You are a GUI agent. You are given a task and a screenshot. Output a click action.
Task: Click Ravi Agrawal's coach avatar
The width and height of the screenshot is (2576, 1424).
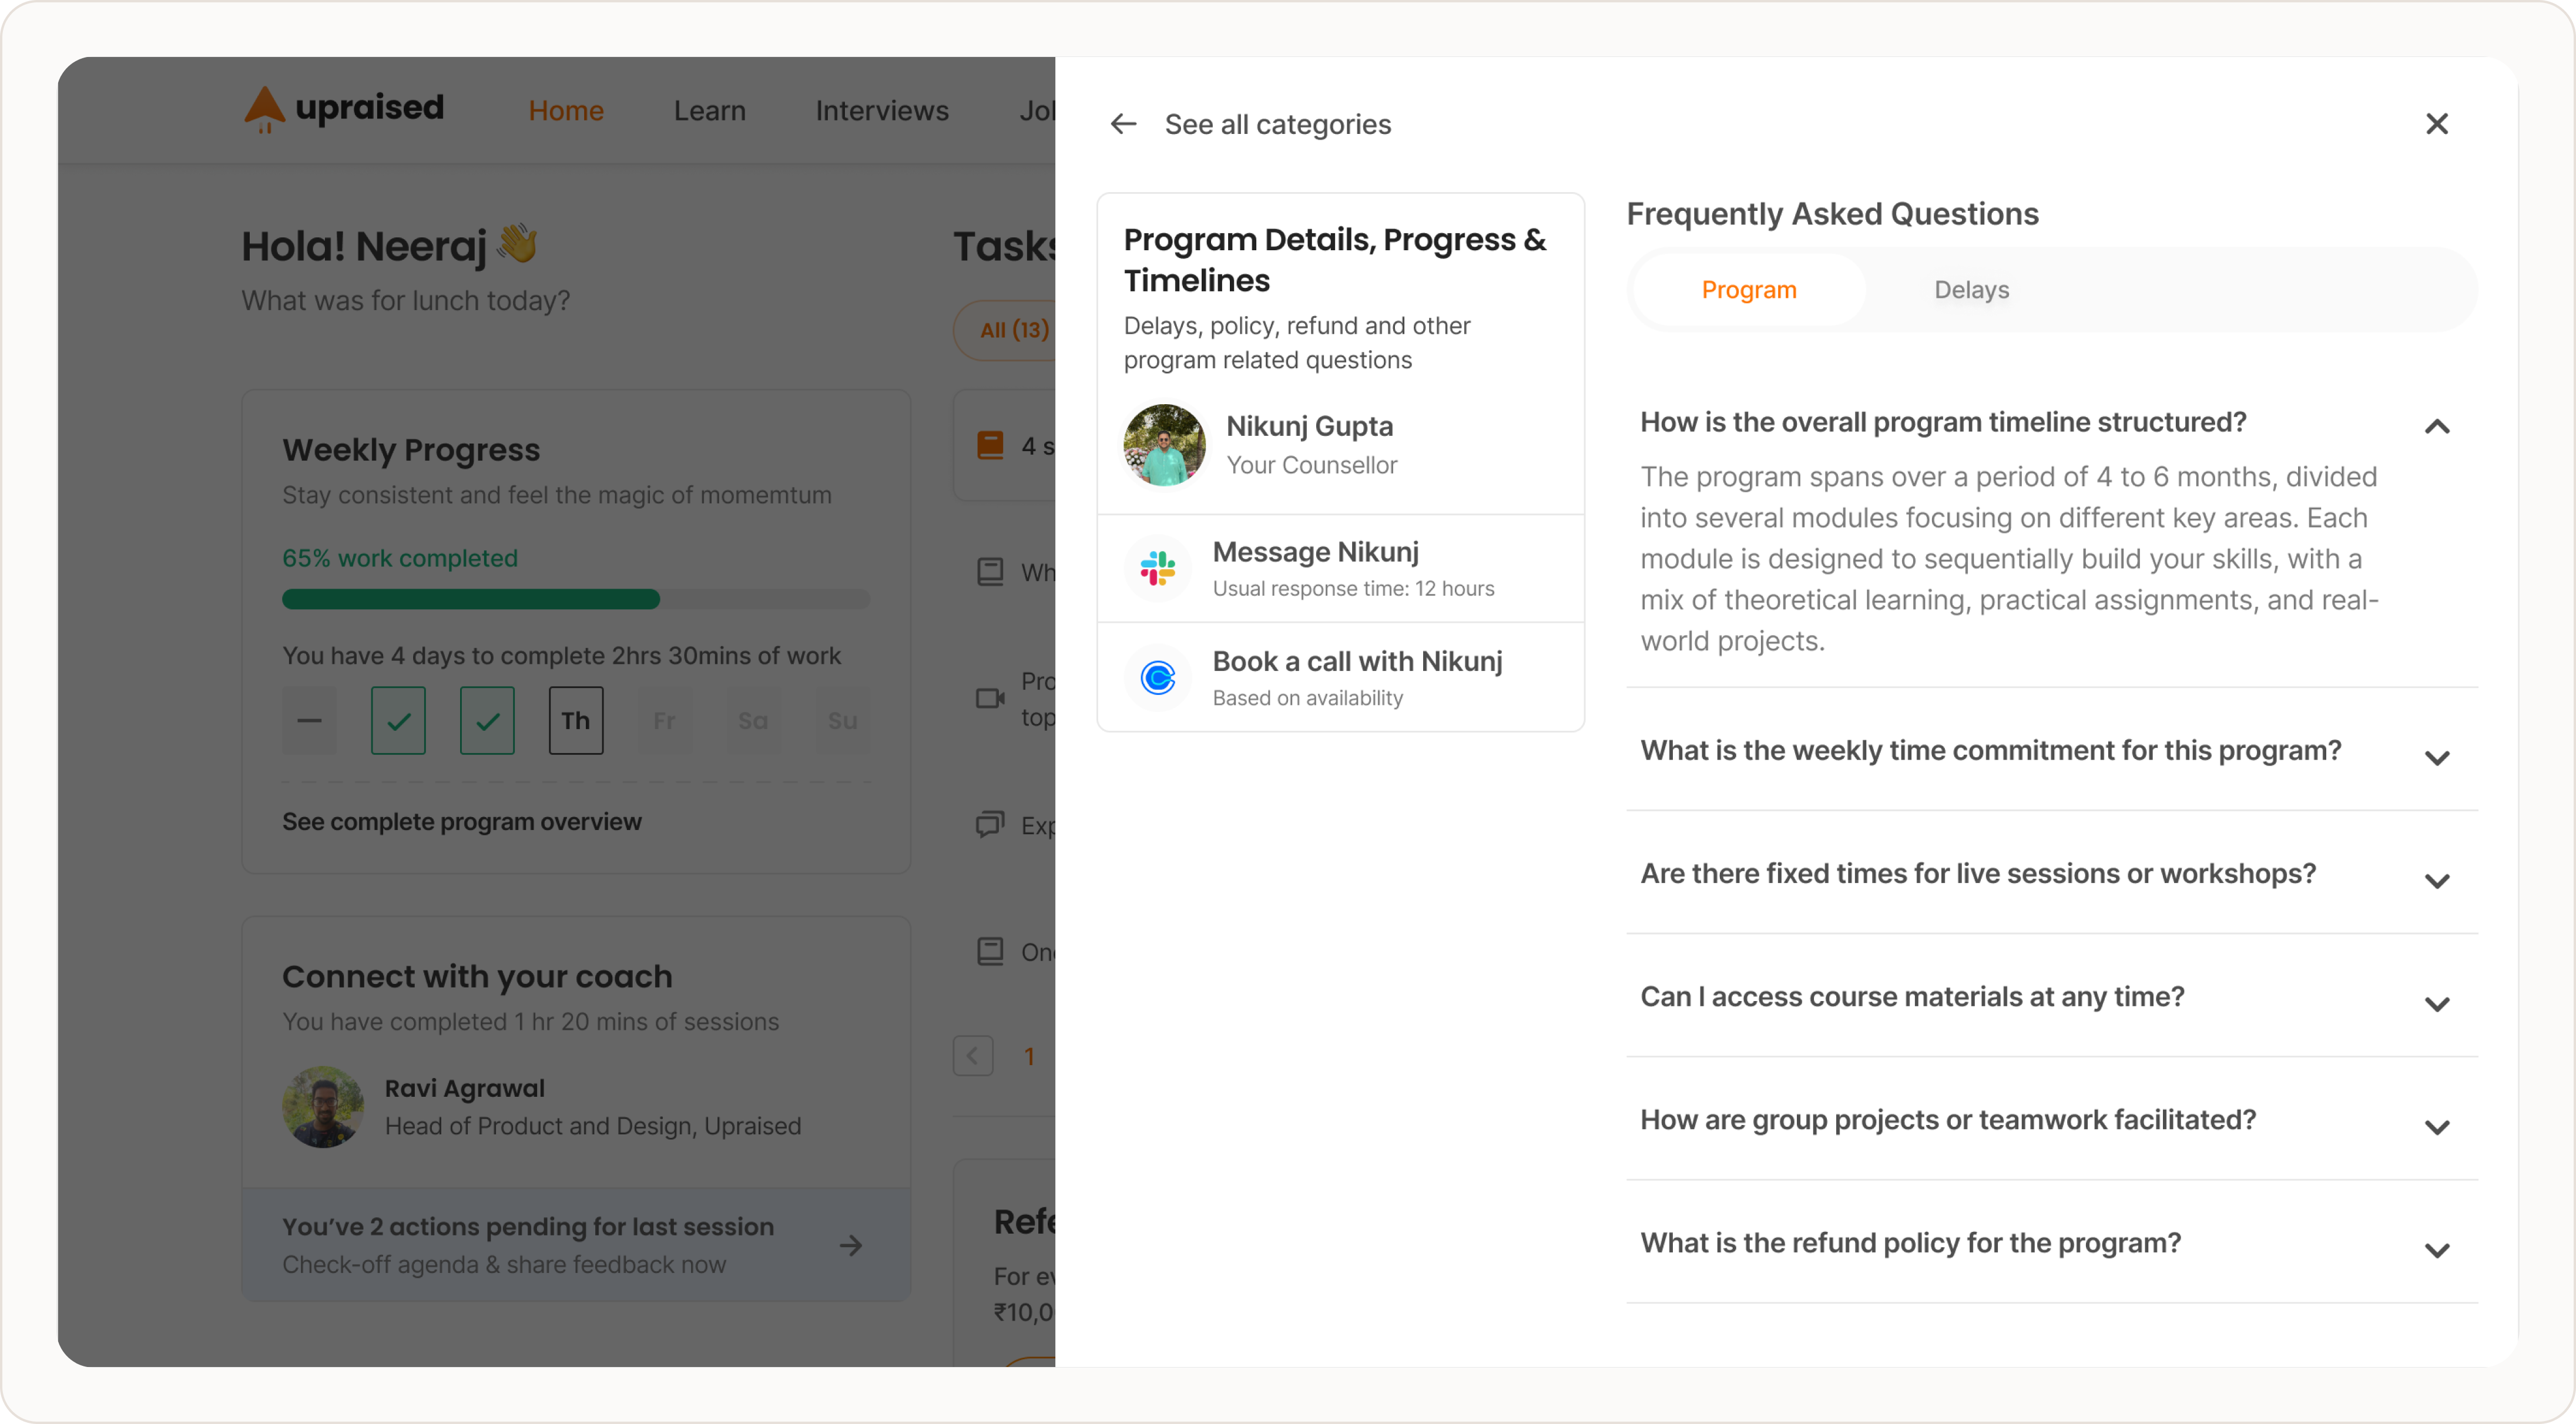coord(322,1106)
